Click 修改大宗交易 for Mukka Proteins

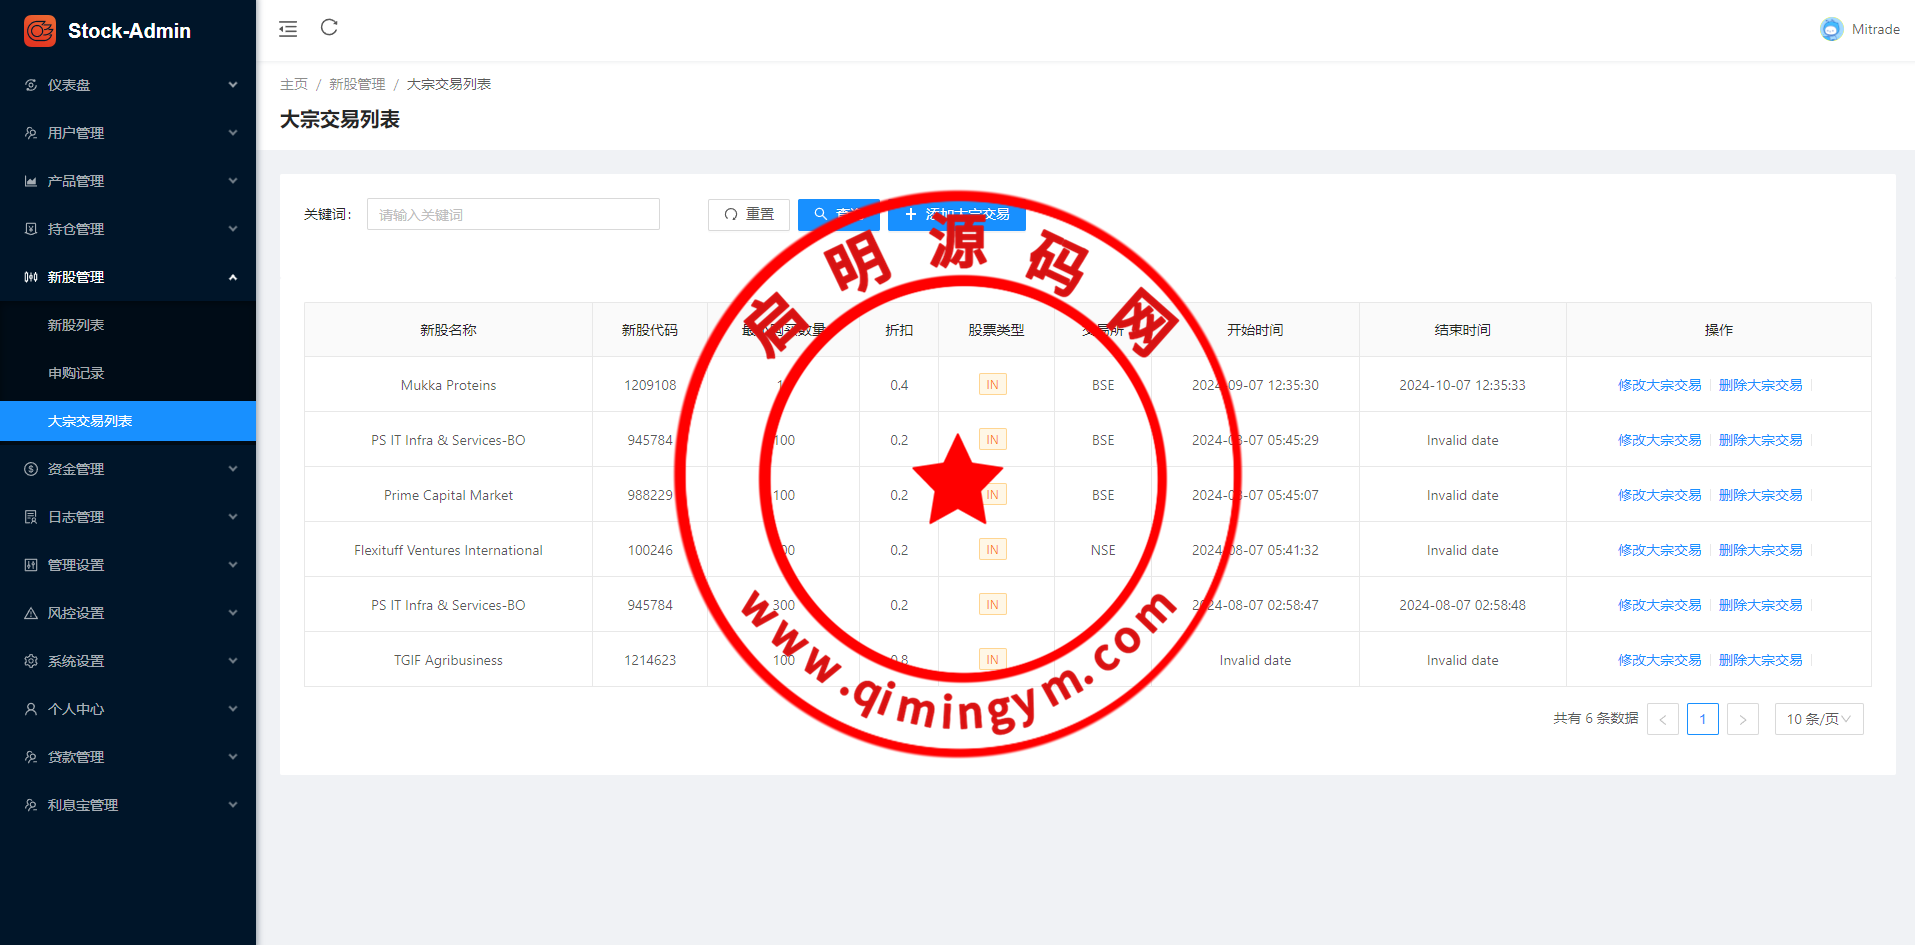(1659, 385)
